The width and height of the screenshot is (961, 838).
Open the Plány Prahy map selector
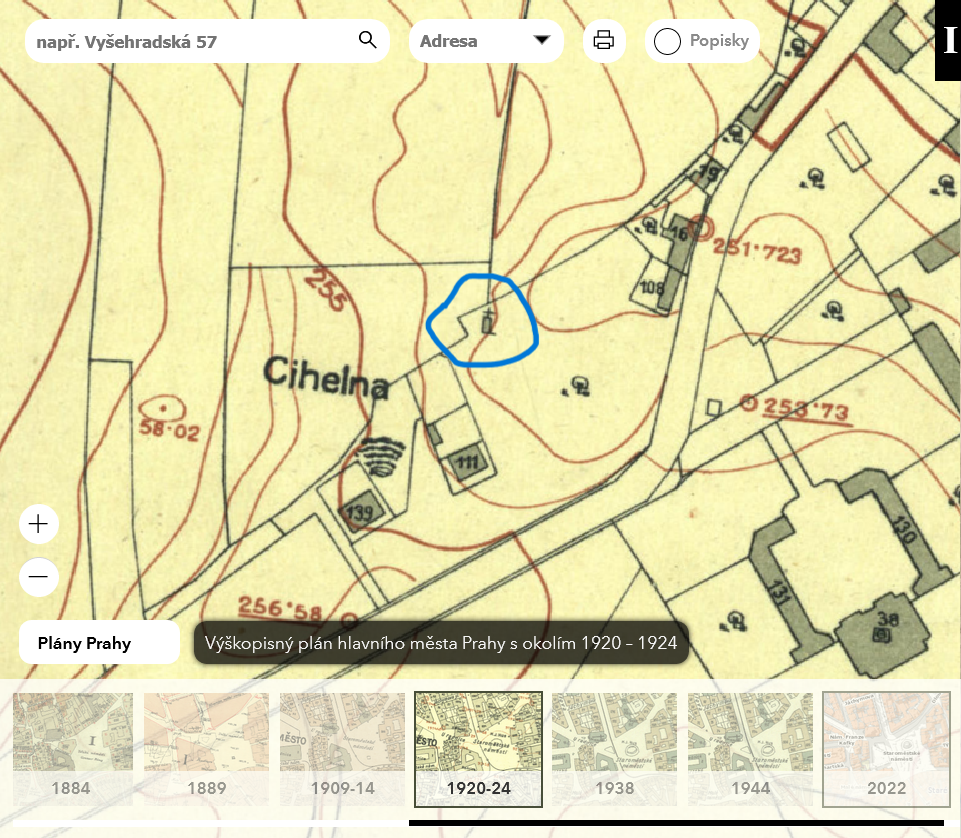pyautogui.click(x=99, y=643)
